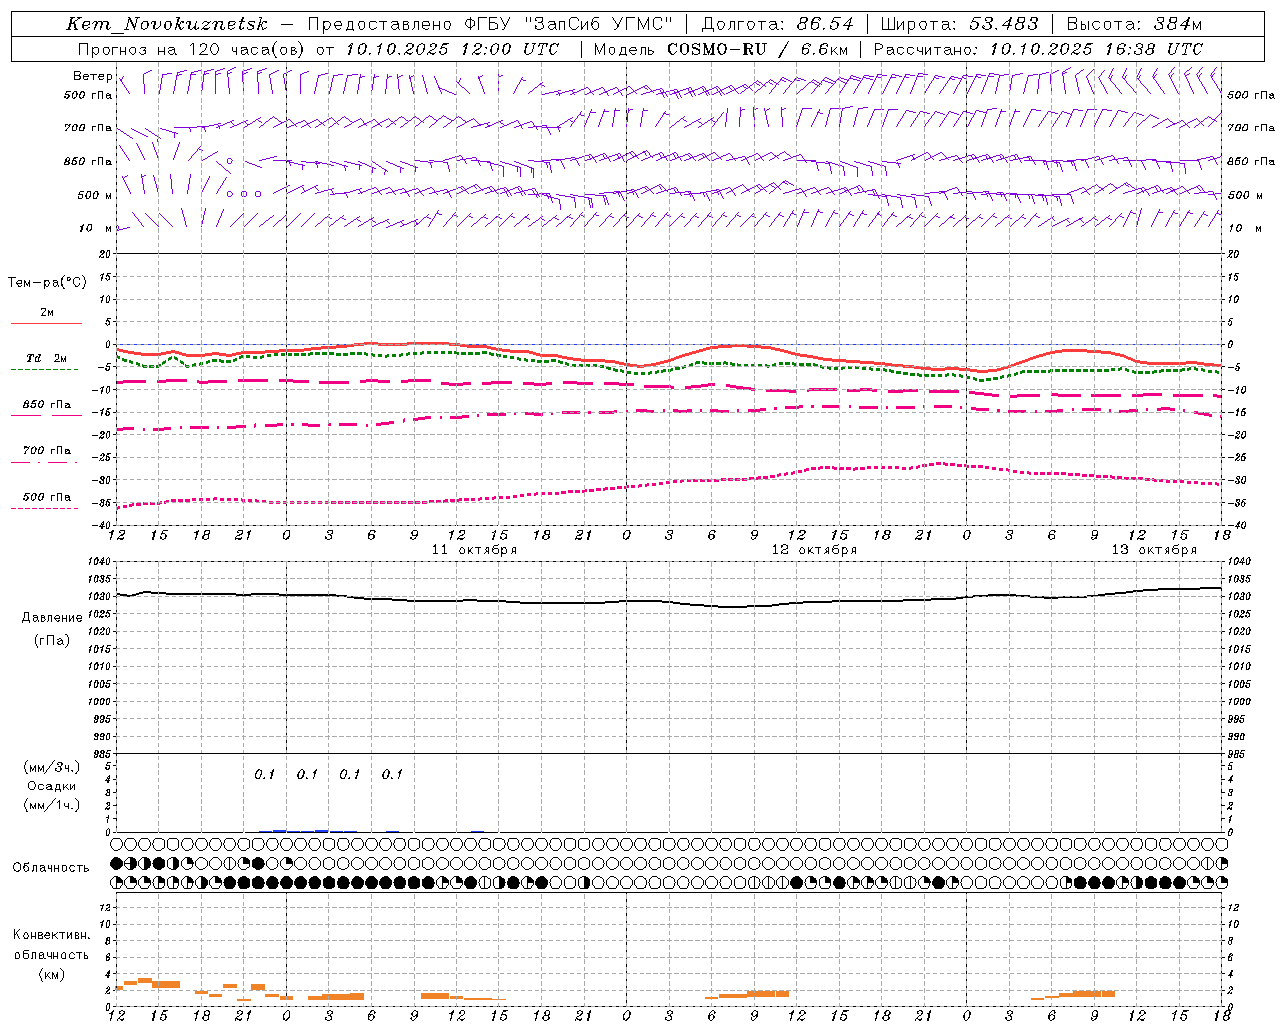1280x1024 pixels.
Task: Click the Осадки precipitation label
Action: tap(52, 786)
